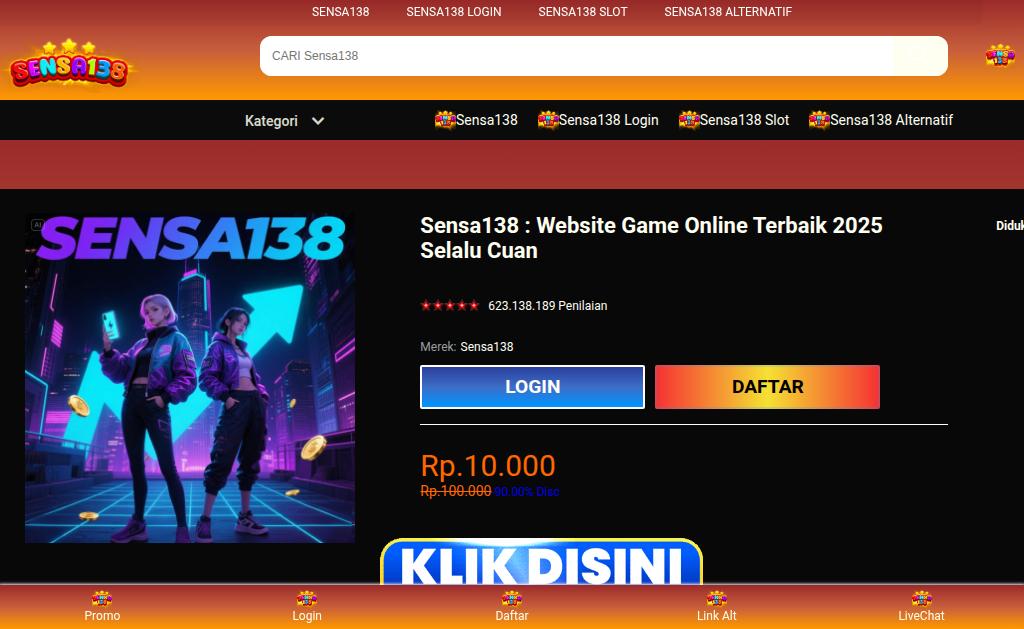
Task: Tap the Link Alt icon in bottom bar
Action: coord(716,598)
